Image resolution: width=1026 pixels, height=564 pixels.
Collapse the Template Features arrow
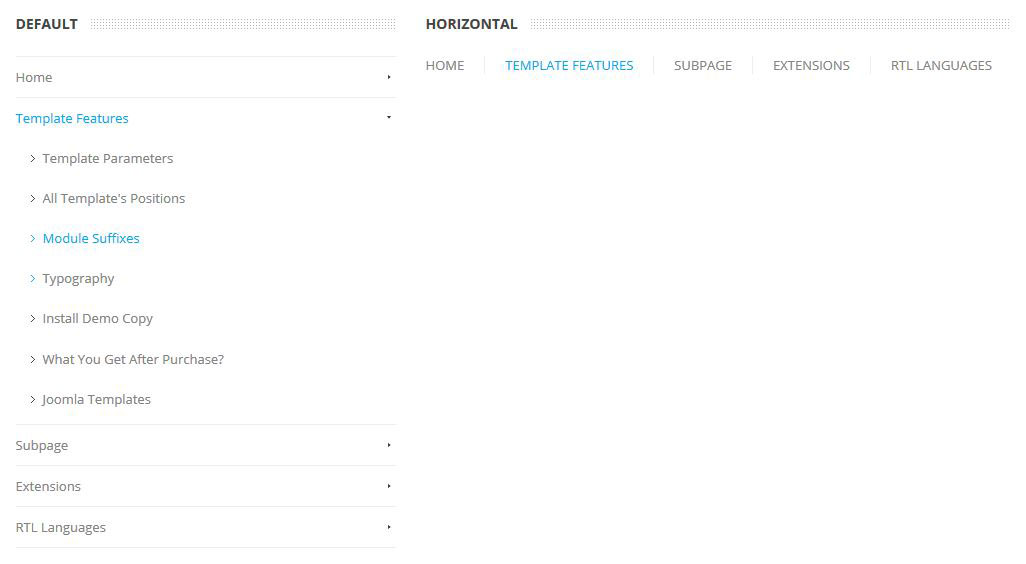click(389, 118)
